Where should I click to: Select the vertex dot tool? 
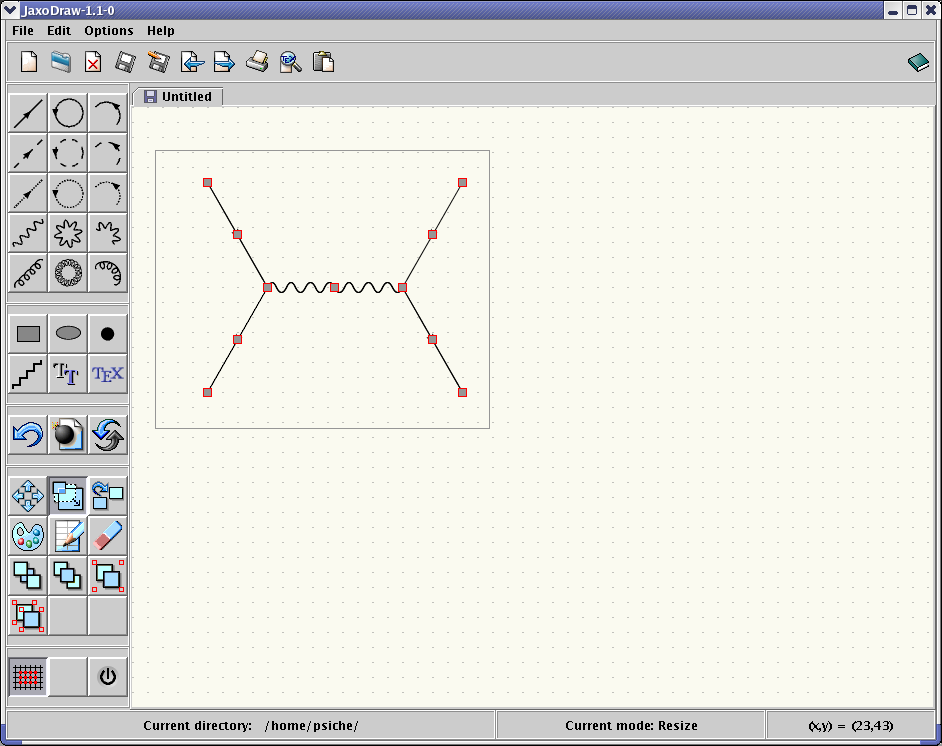[108, 334]
